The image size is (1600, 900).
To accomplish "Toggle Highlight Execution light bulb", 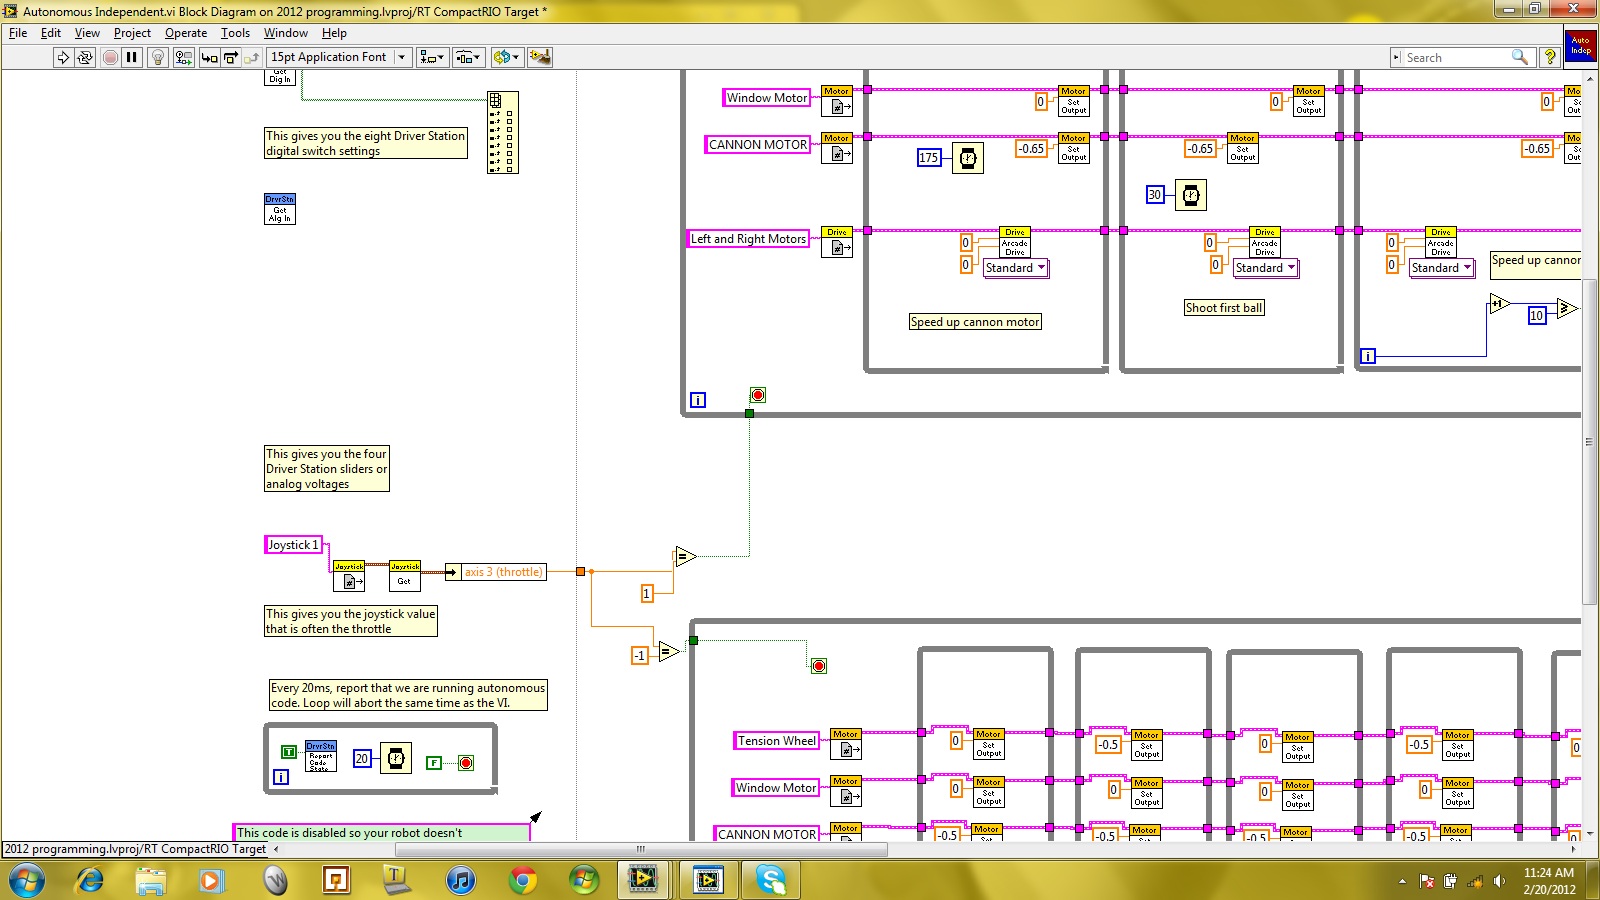I will [x=157, y=57].
